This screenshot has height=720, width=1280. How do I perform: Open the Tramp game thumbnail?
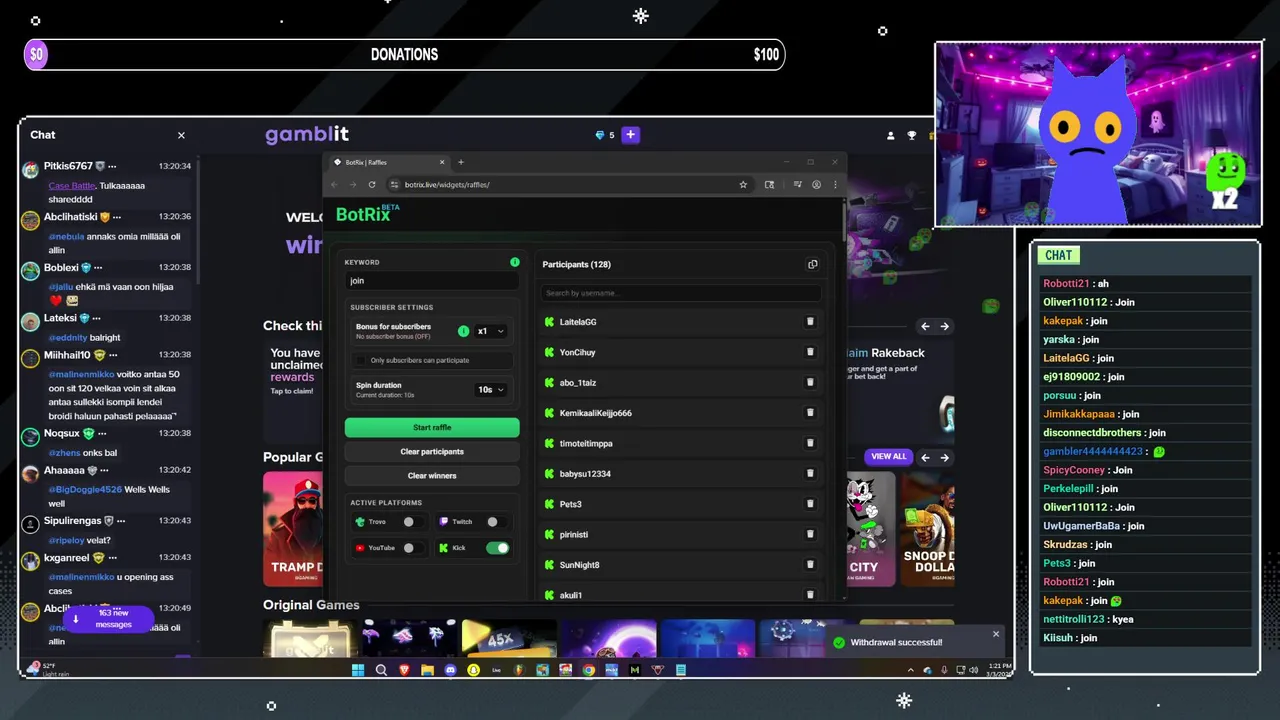[293, 529]
